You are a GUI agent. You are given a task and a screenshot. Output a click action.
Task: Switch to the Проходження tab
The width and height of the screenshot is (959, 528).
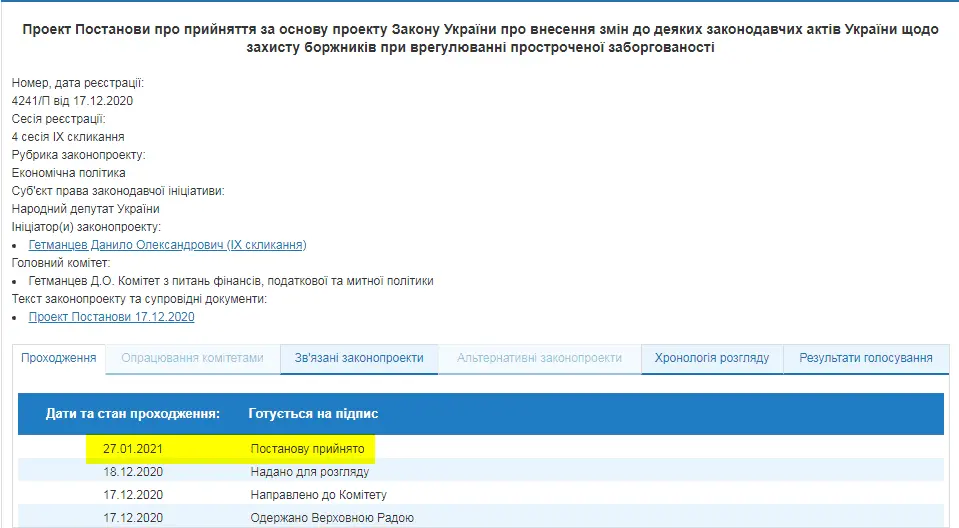pyautogui.click(x=59, y=358)
